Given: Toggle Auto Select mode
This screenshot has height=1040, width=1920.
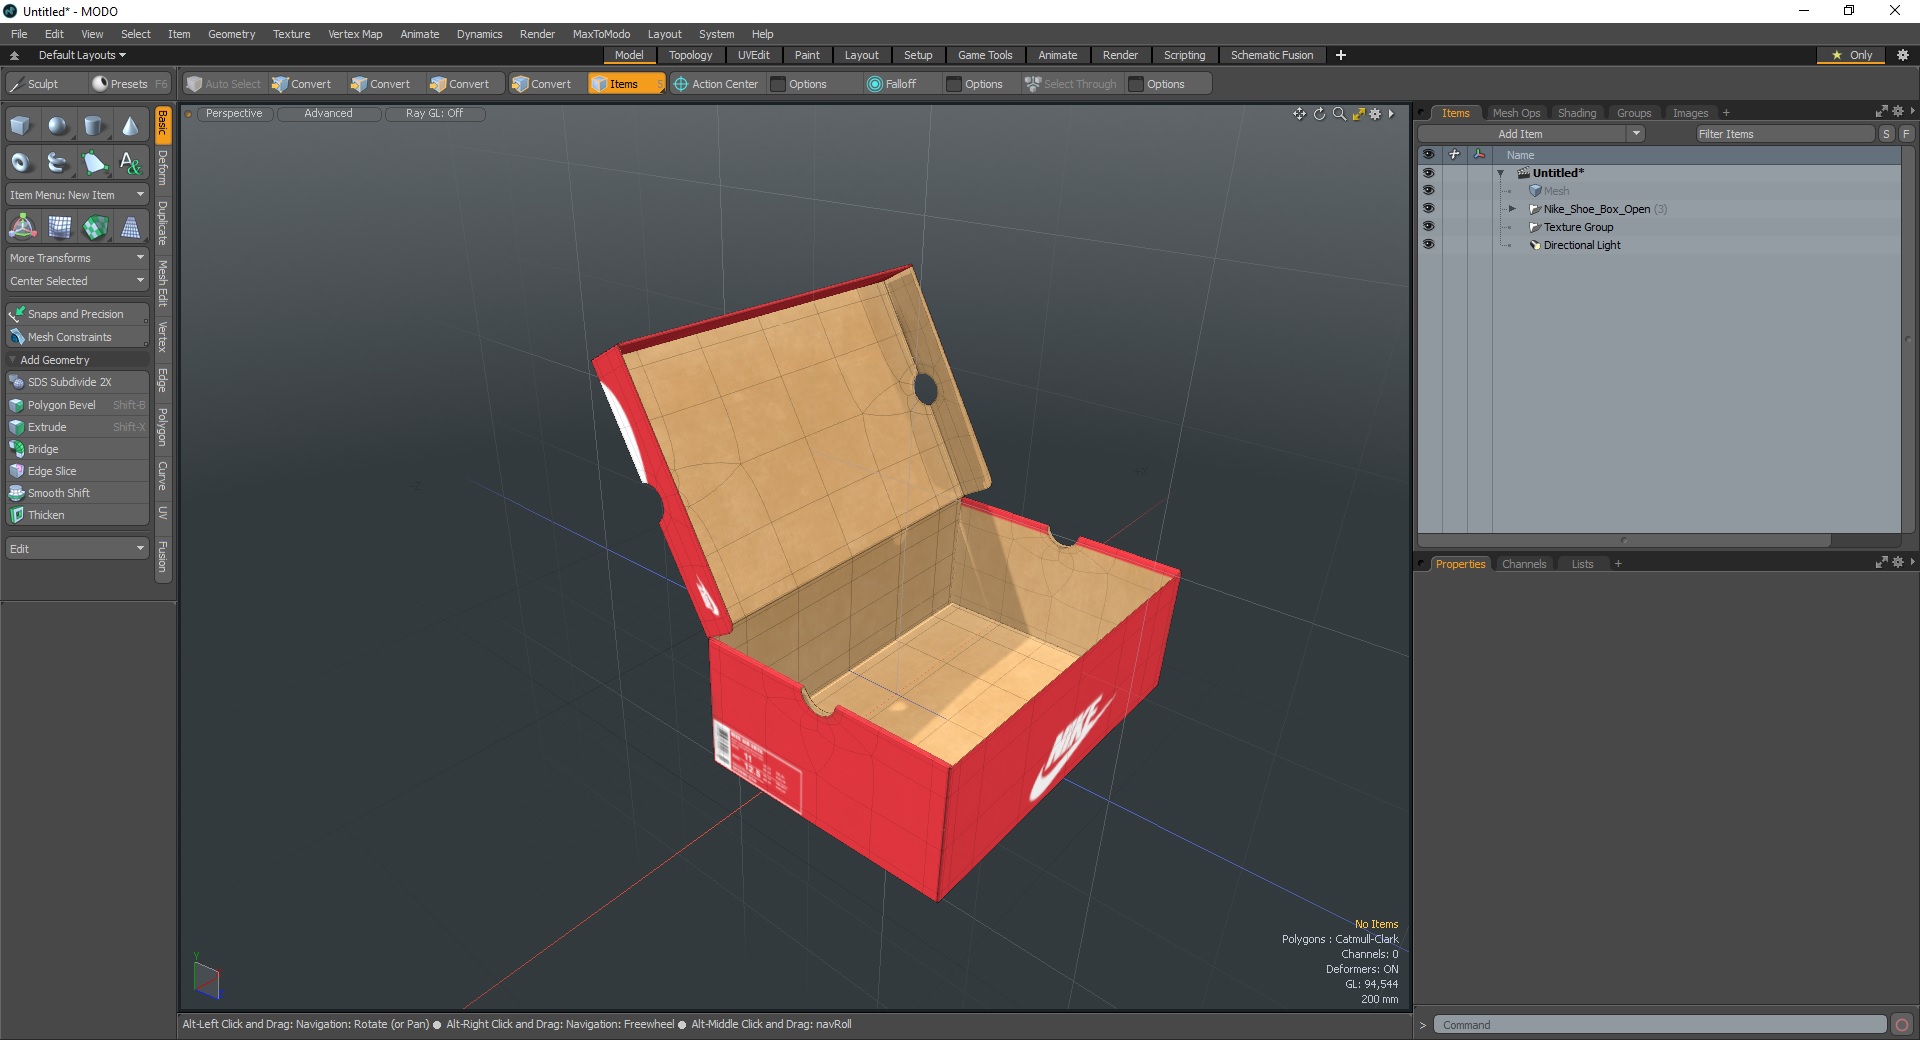Looking at the screenshot, I should click(x=223, y=84).
